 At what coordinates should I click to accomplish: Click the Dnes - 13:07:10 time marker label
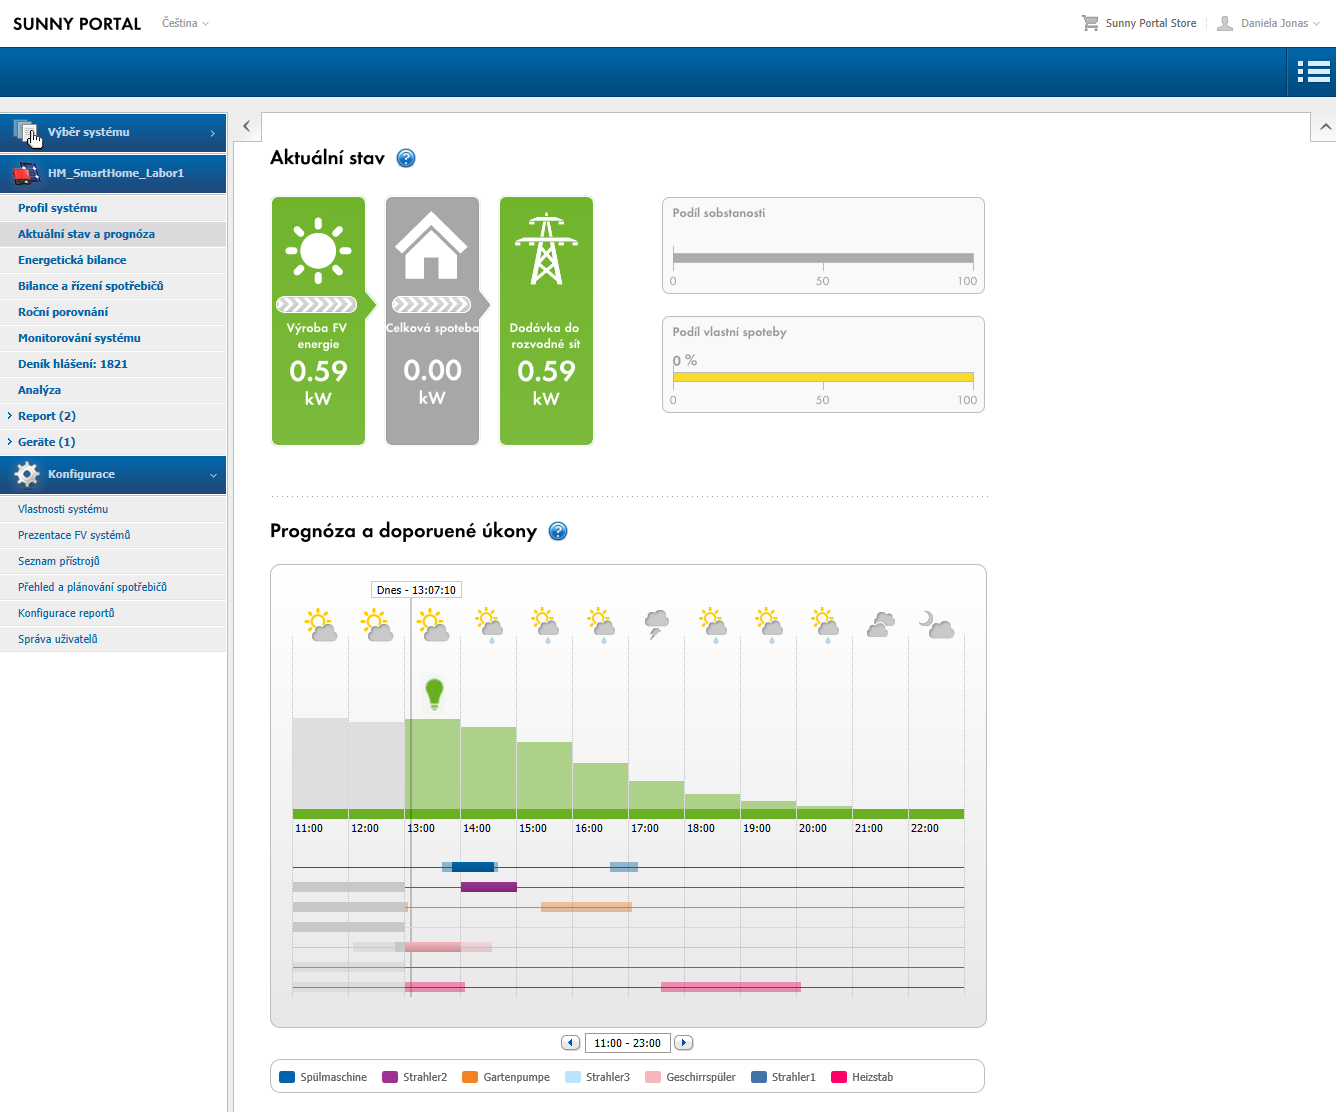(x=416, y=590)
